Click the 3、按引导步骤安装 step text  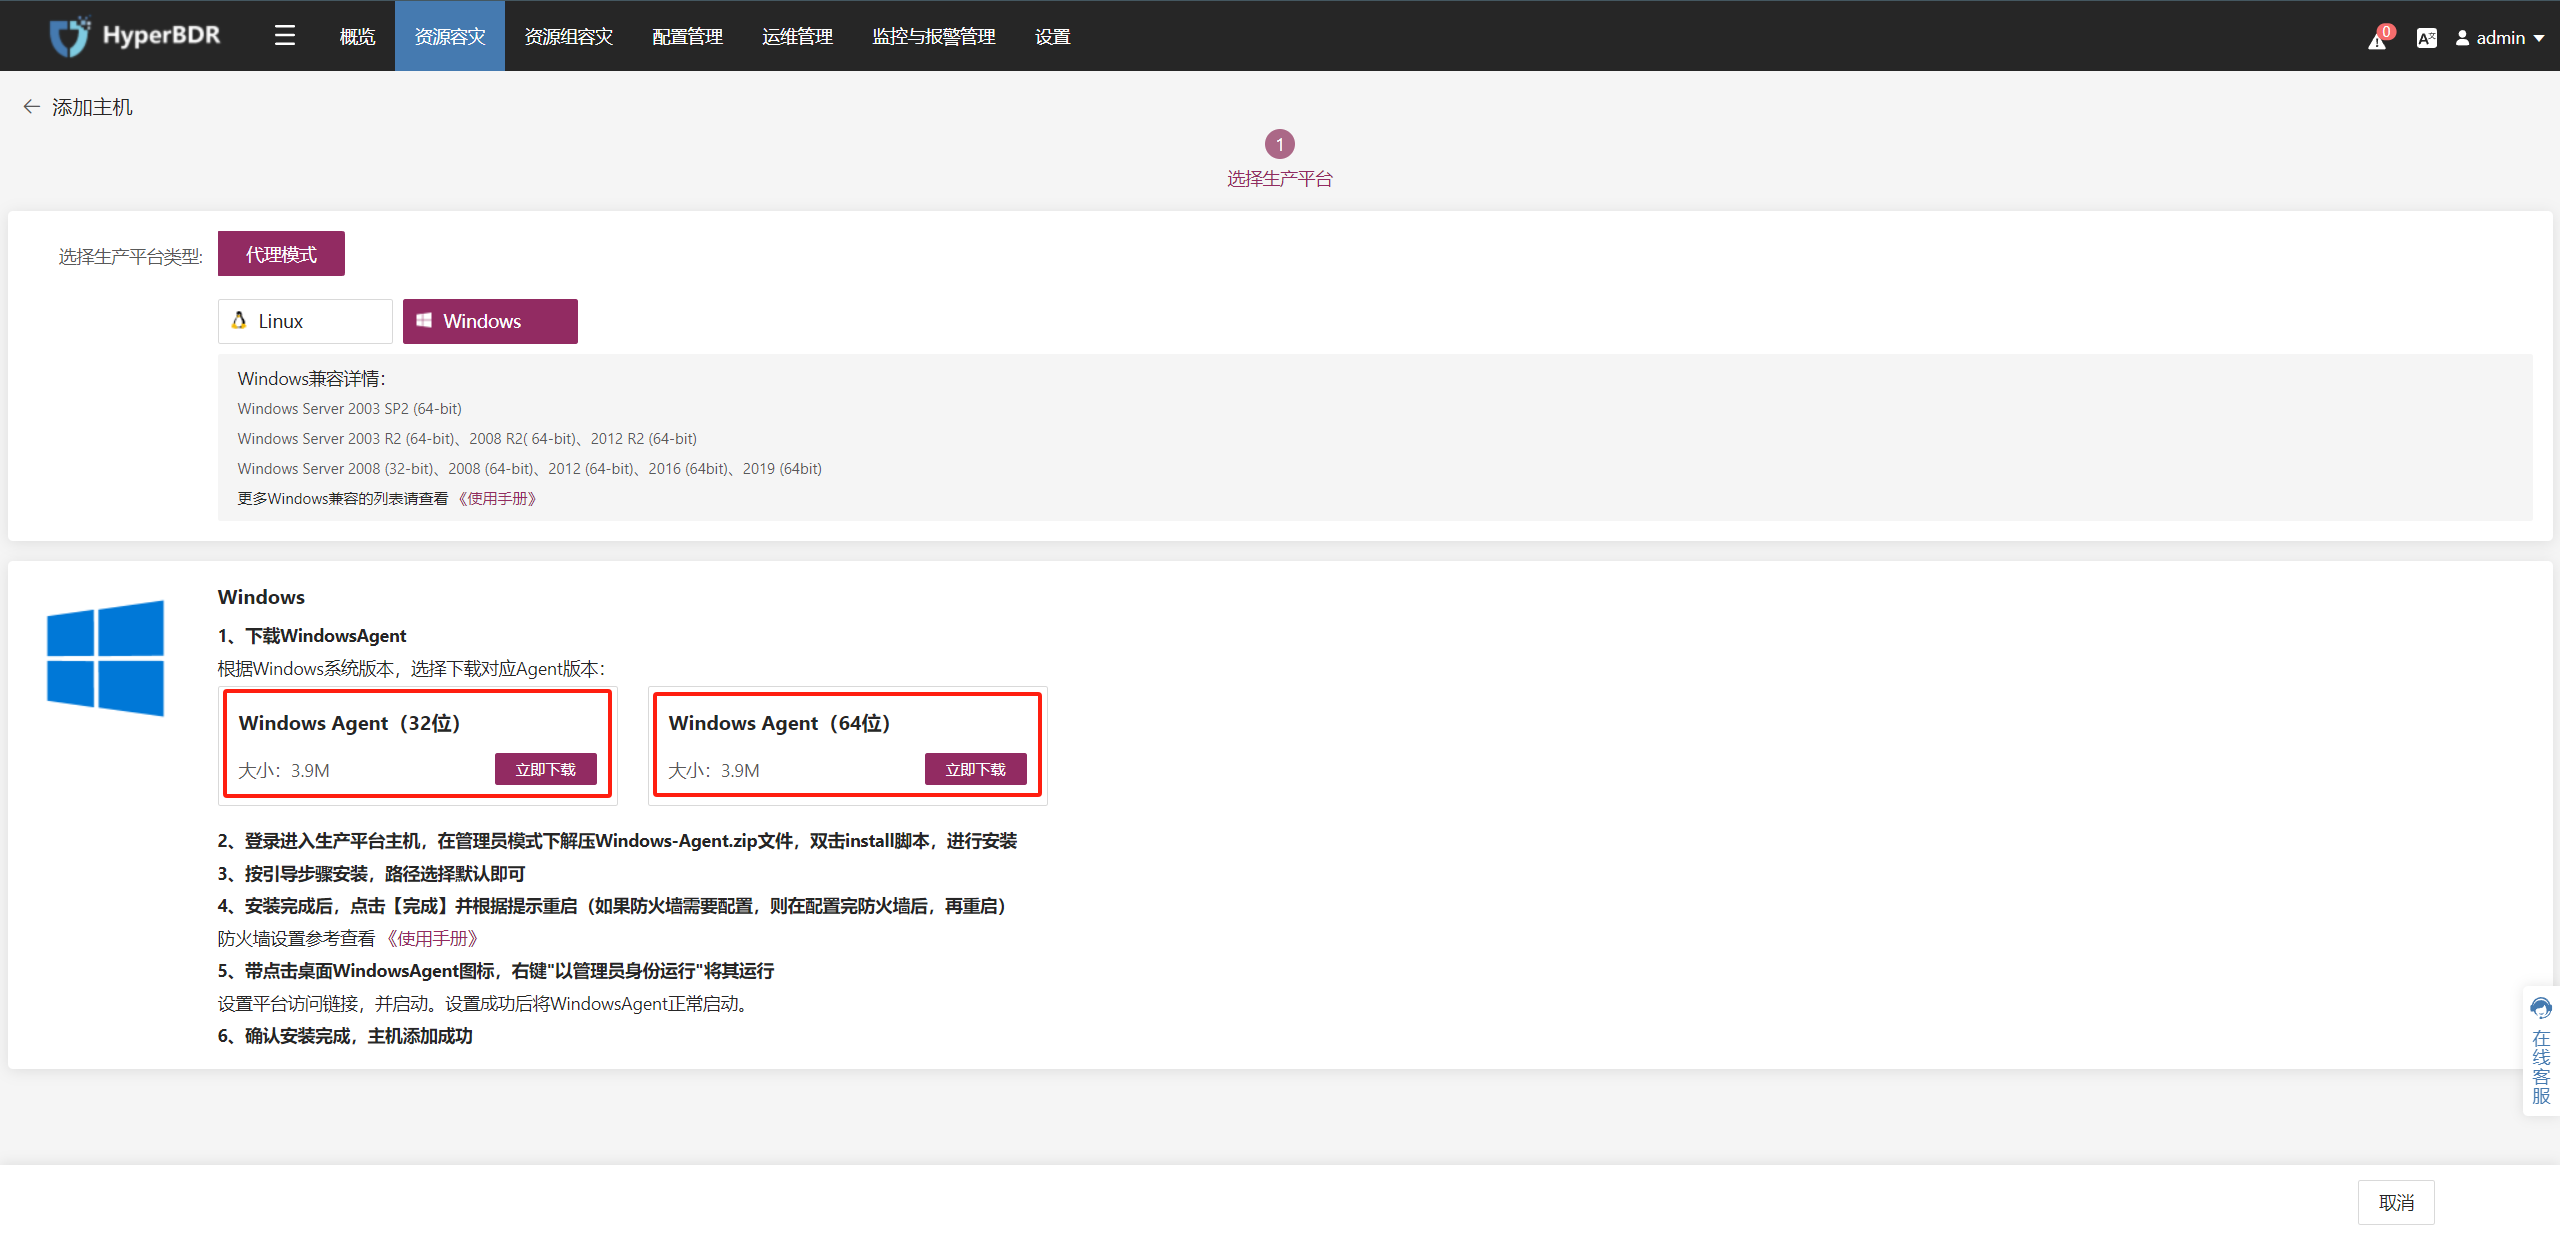coord(371,873)
